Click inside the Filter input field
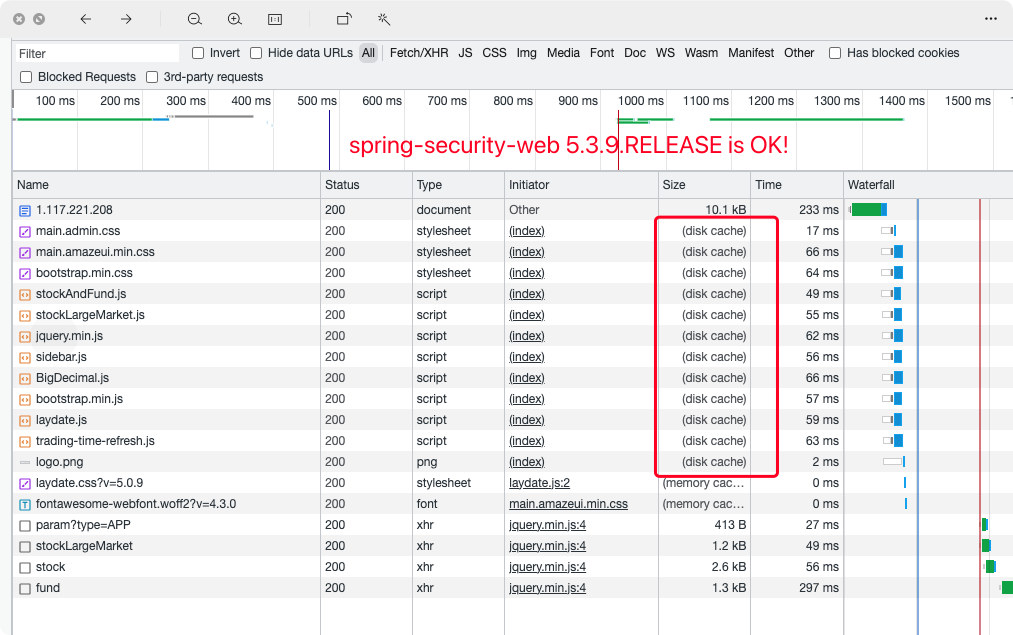The width and height of the screenshot is (1013, 635). pos(95,52)
